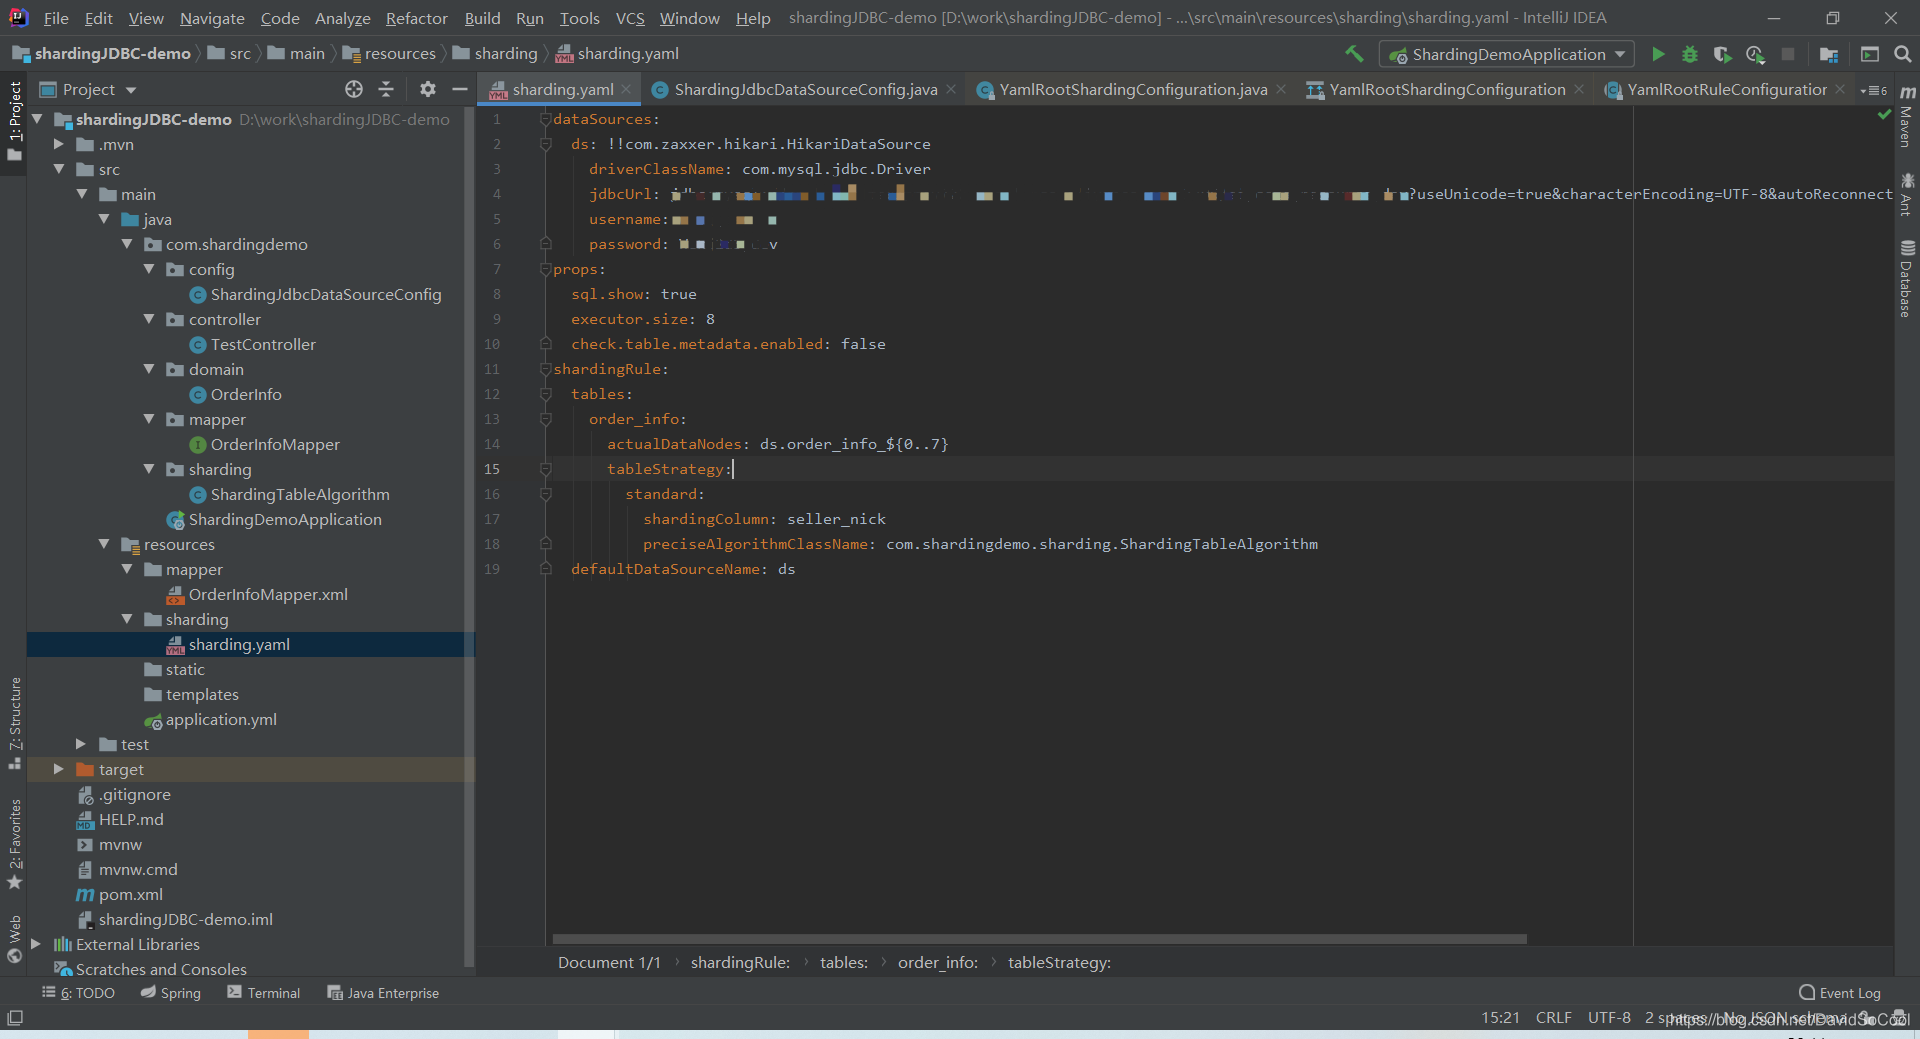Open the Maven tool window
The width and height of the screenshot is (1920, 1039).
click(1907, 117)
